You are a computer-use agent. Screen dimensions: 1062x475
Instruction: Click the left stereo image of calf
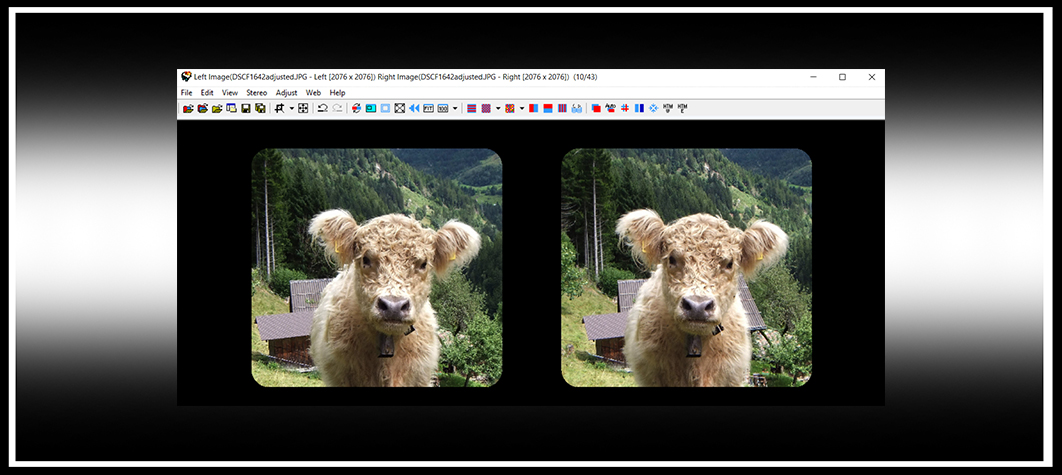point(376,267)
